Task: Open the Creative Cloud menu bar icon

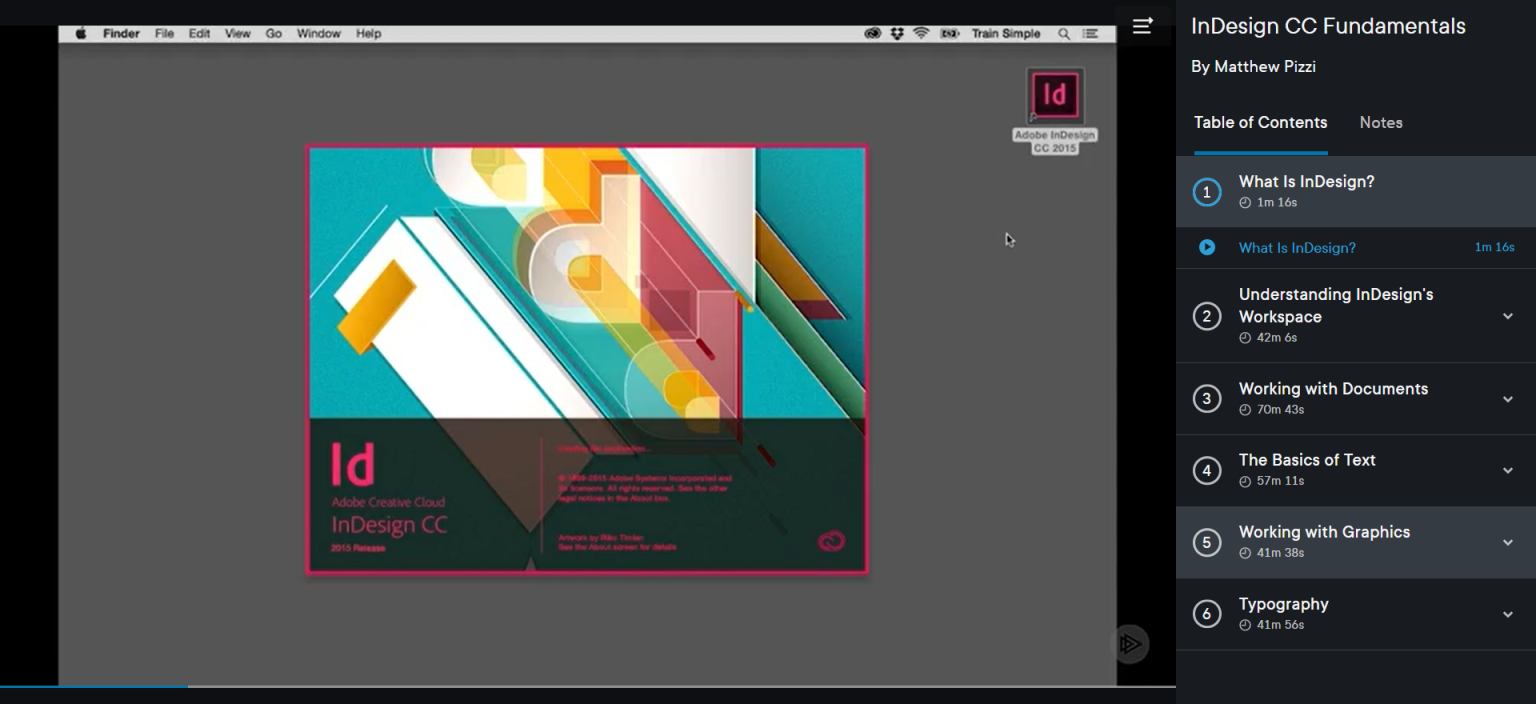Action: tap(872, 33)
